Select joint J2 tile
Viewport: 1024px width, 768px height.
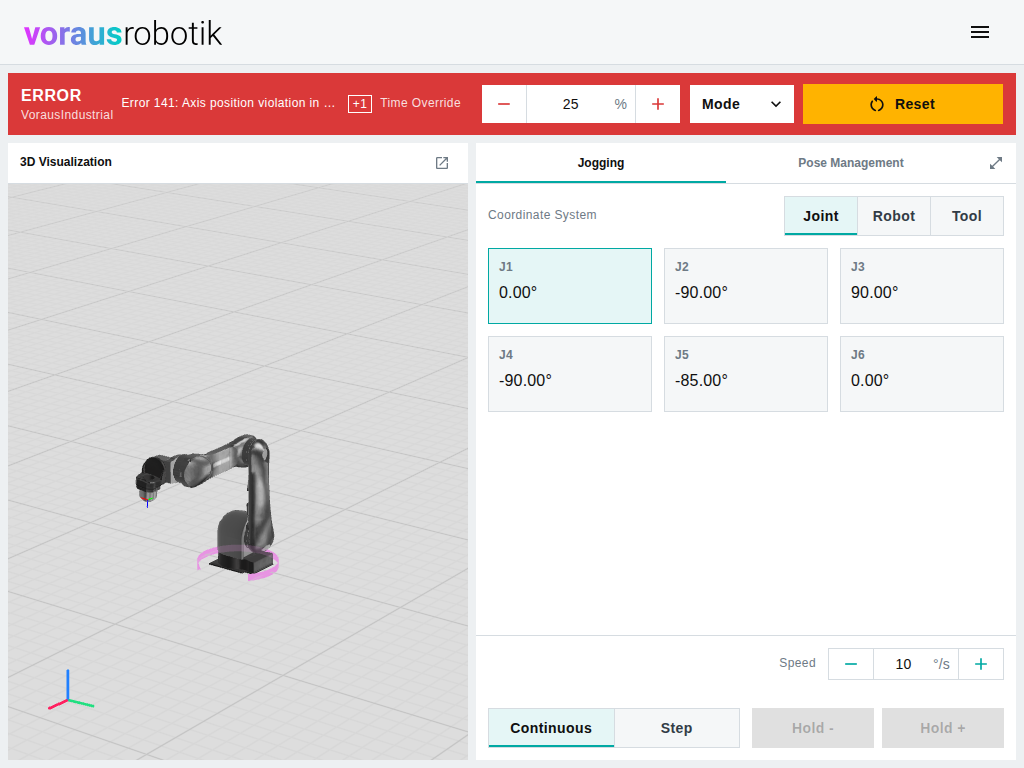(x=746, y=286)
